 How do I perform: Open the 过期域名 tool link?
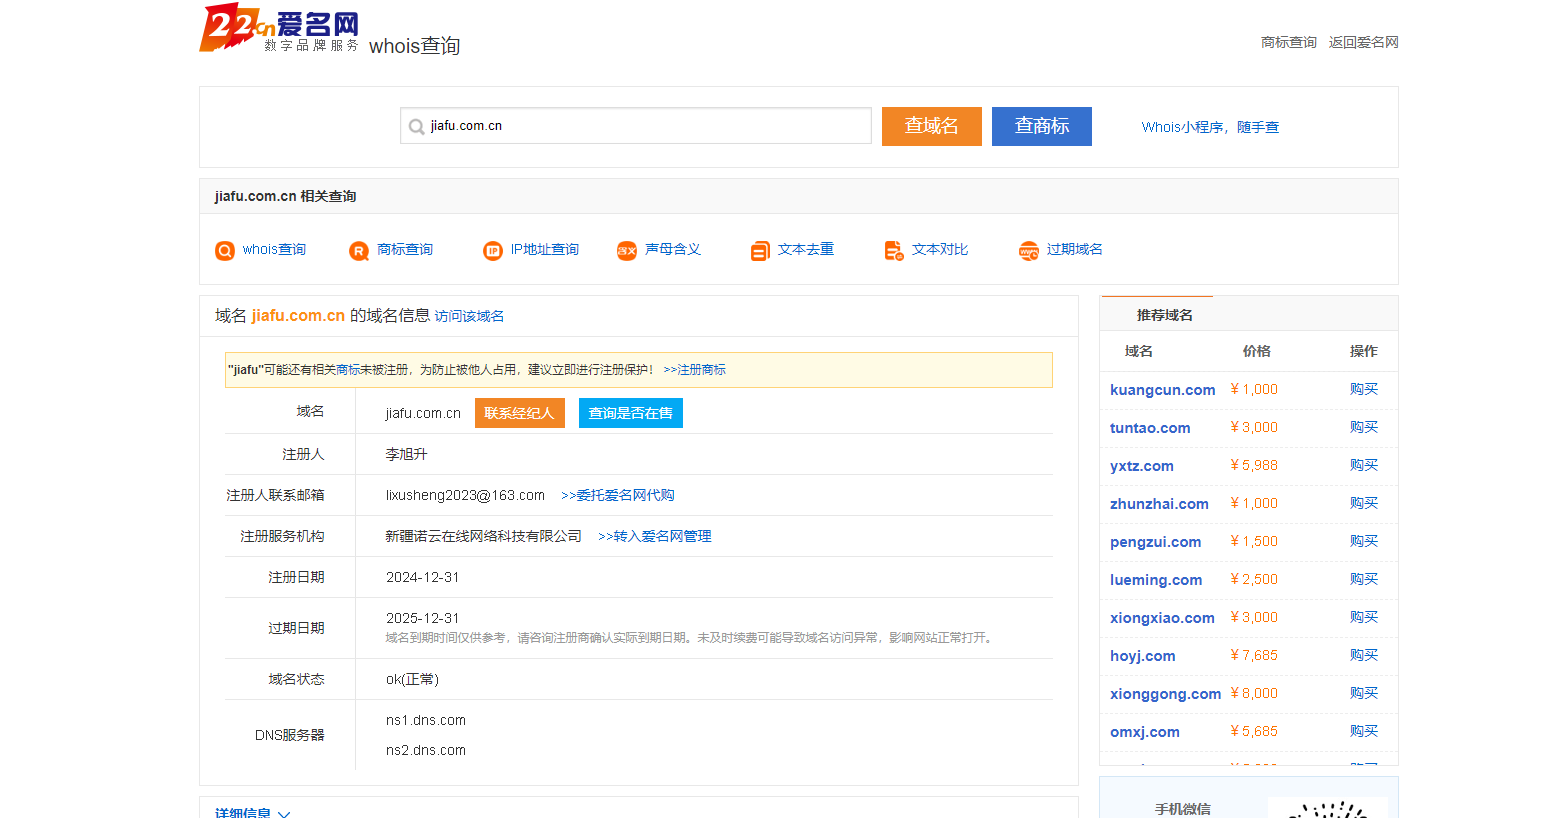1075,249
